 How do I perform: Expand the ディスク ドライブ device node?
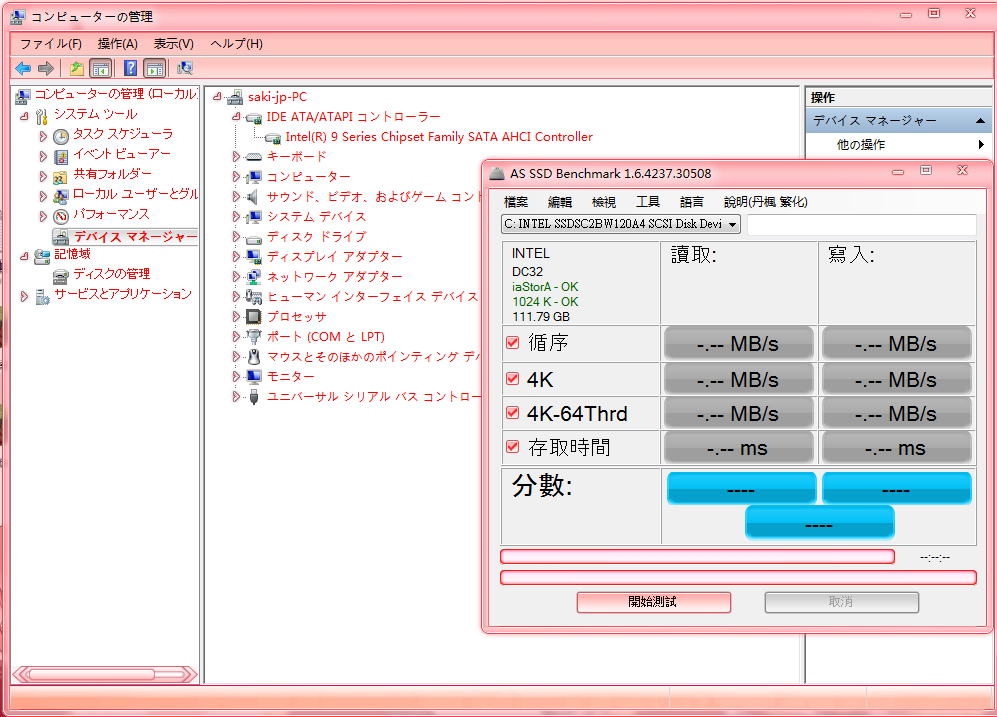point(236,237)
